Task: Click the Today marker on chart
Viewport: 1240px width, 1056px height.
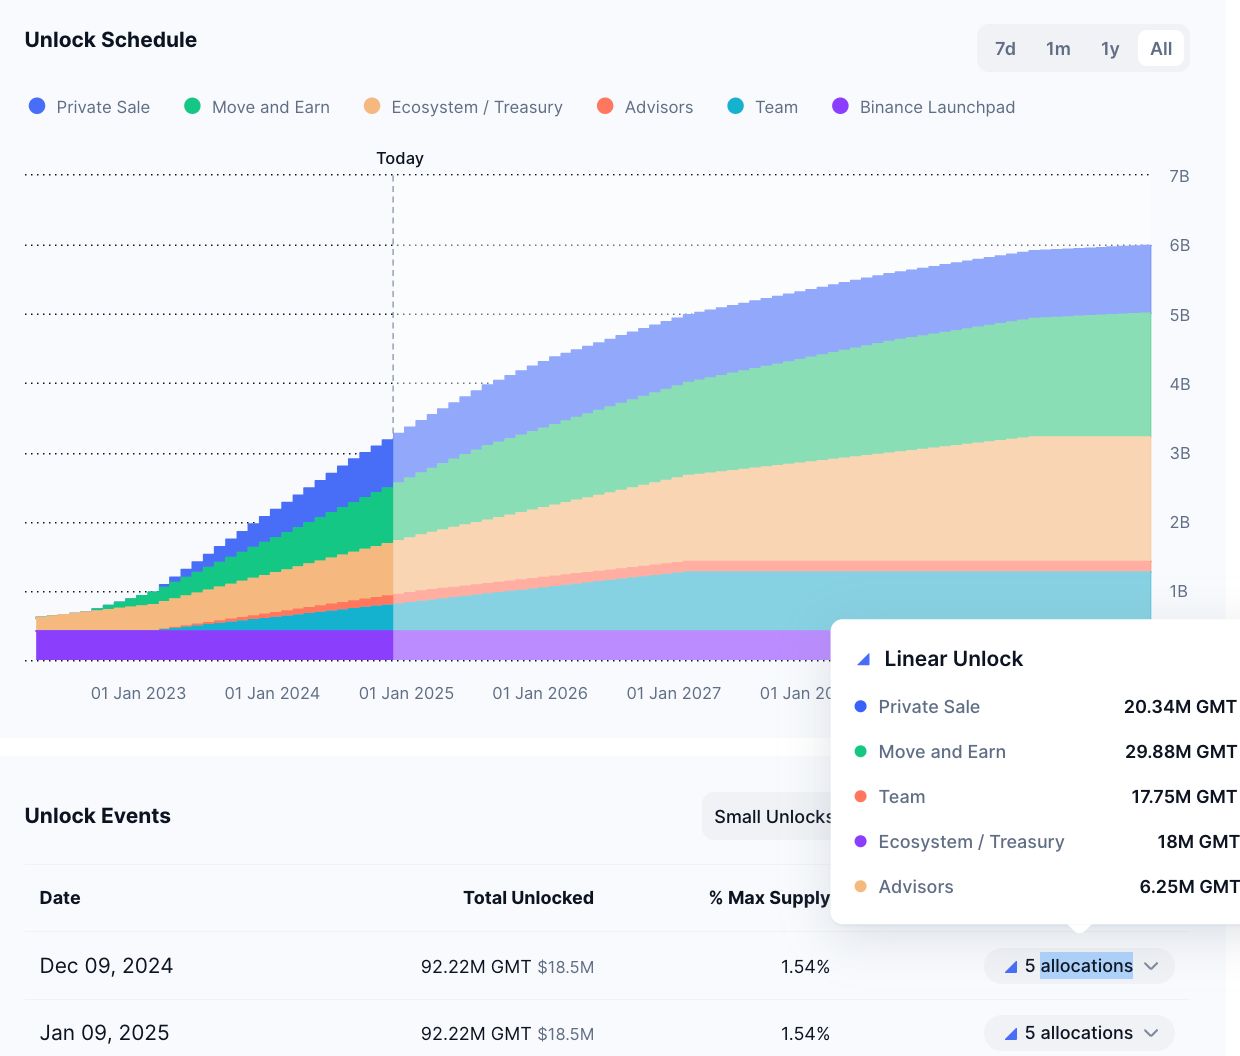Action: coord(400,158)
